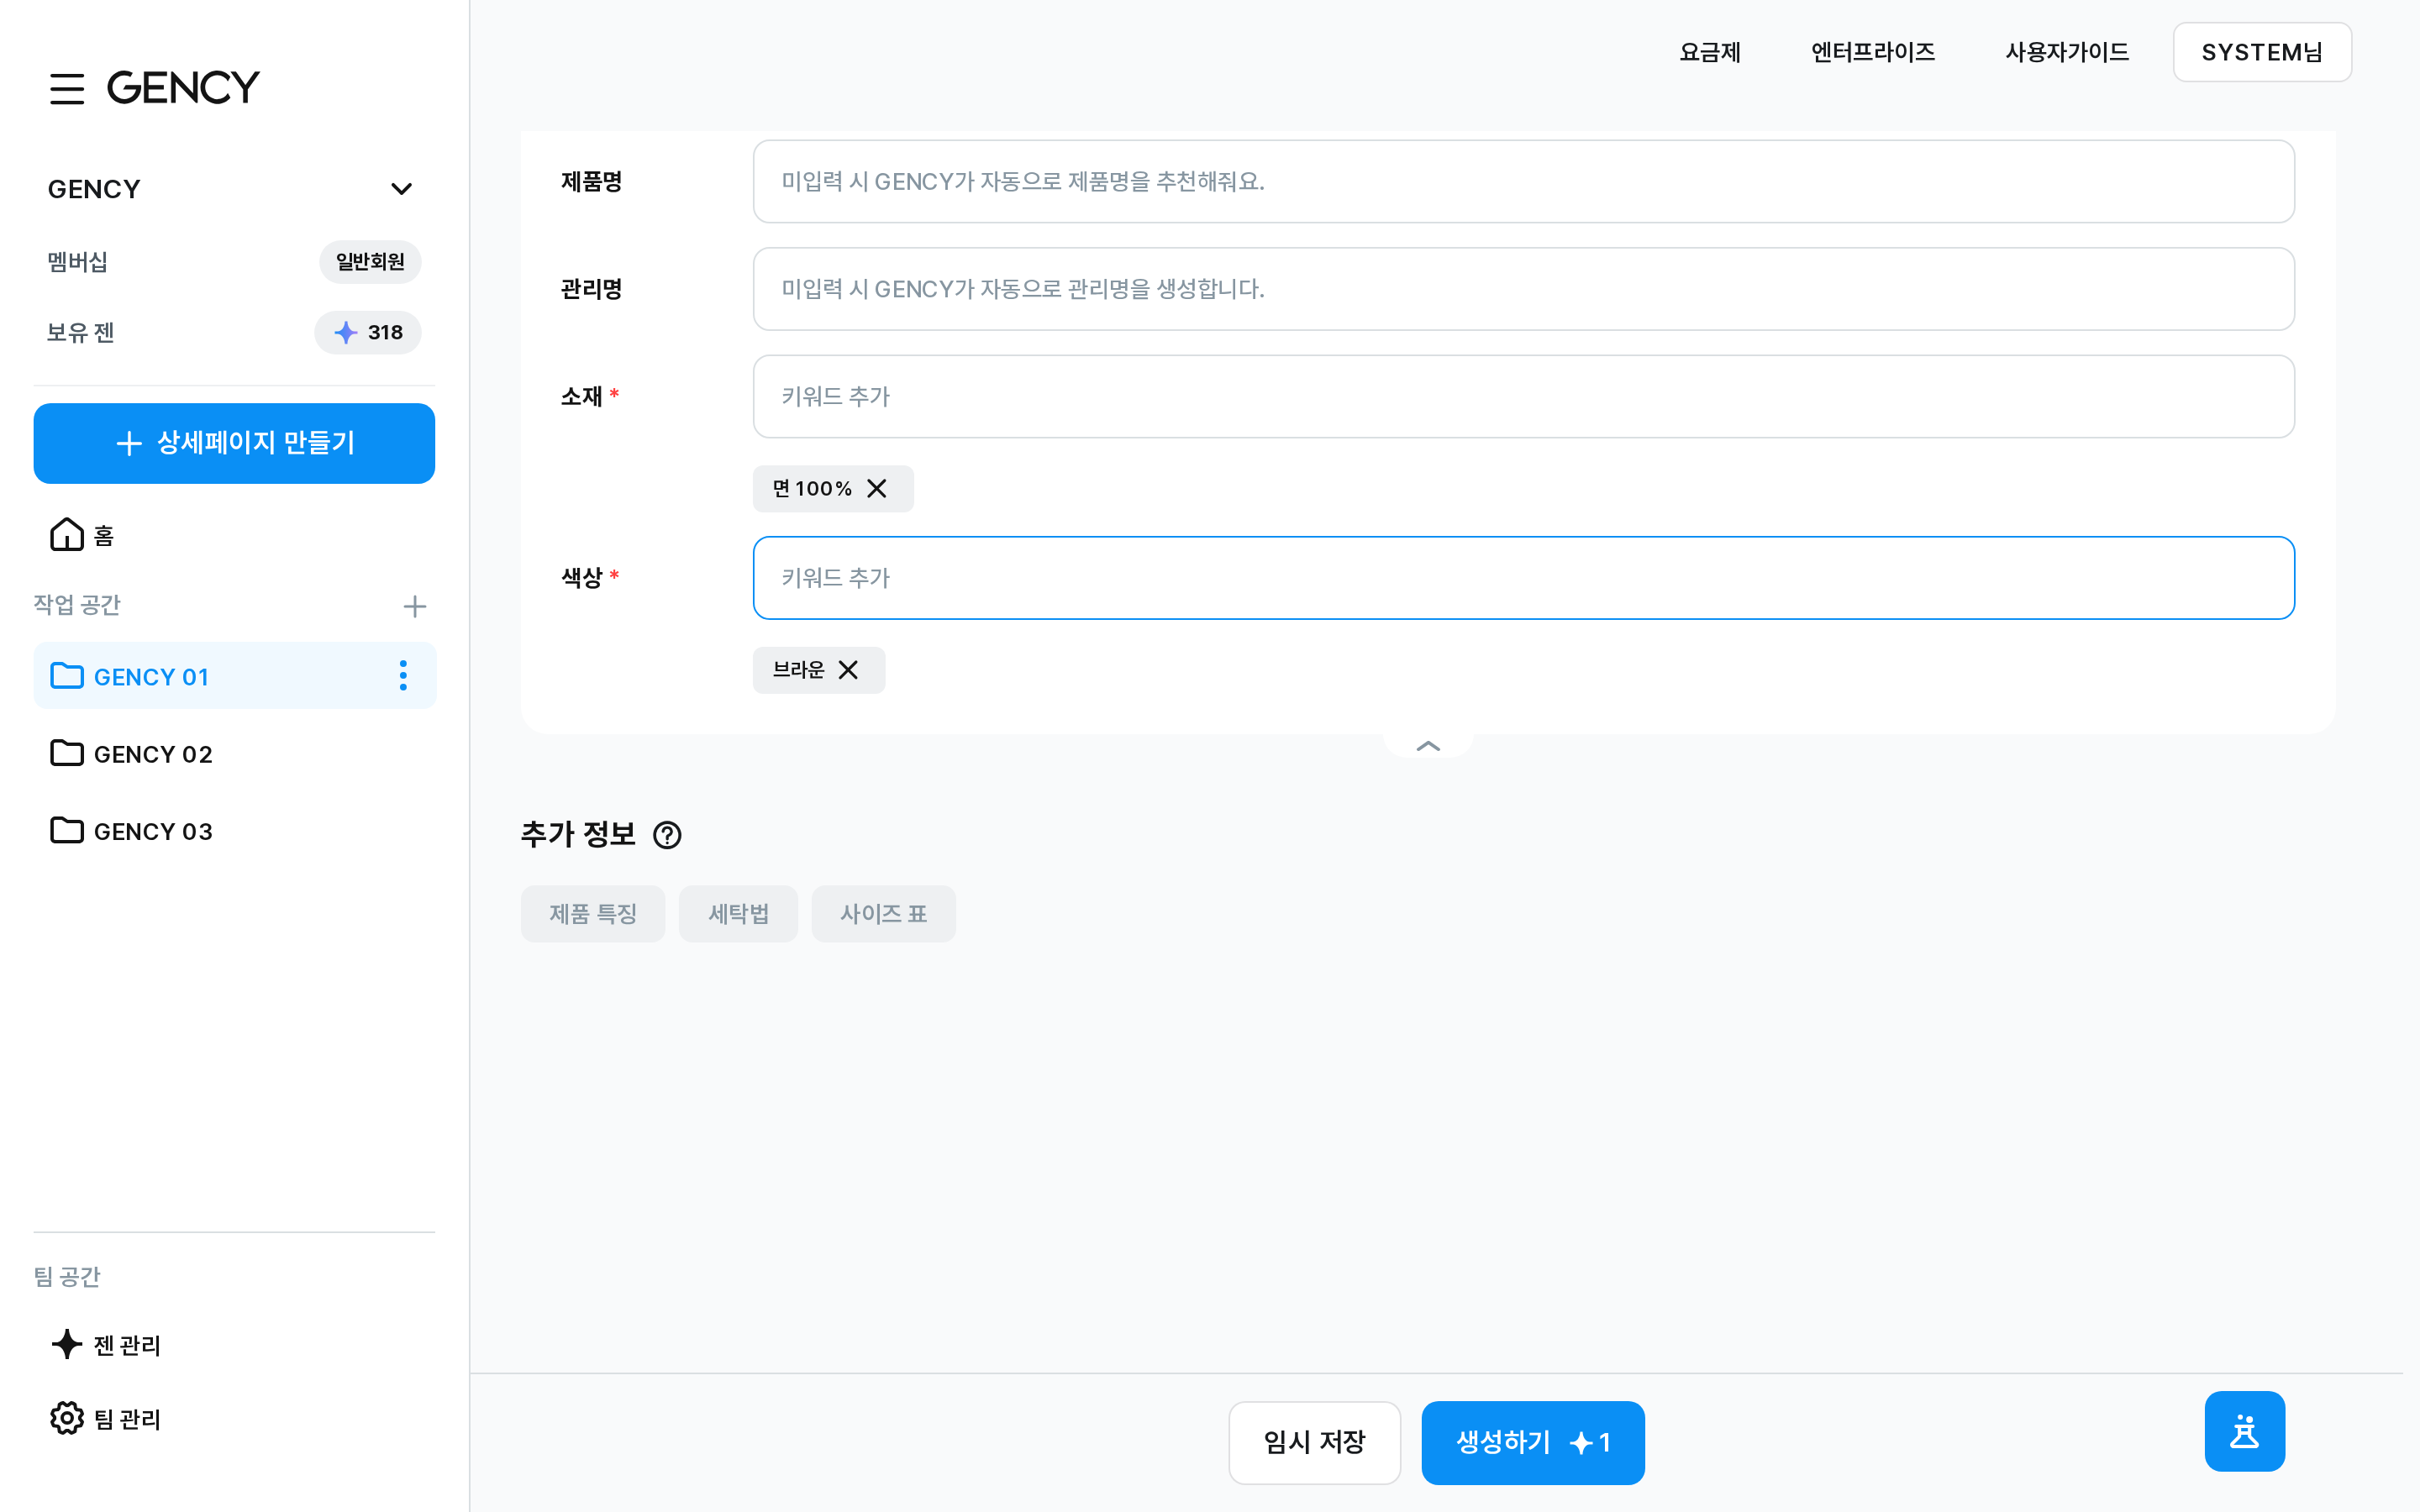Focus the 색상 keyword input field
Image resolution: width=2420 pixels, height=1512 pixels.
[1523, 578]
